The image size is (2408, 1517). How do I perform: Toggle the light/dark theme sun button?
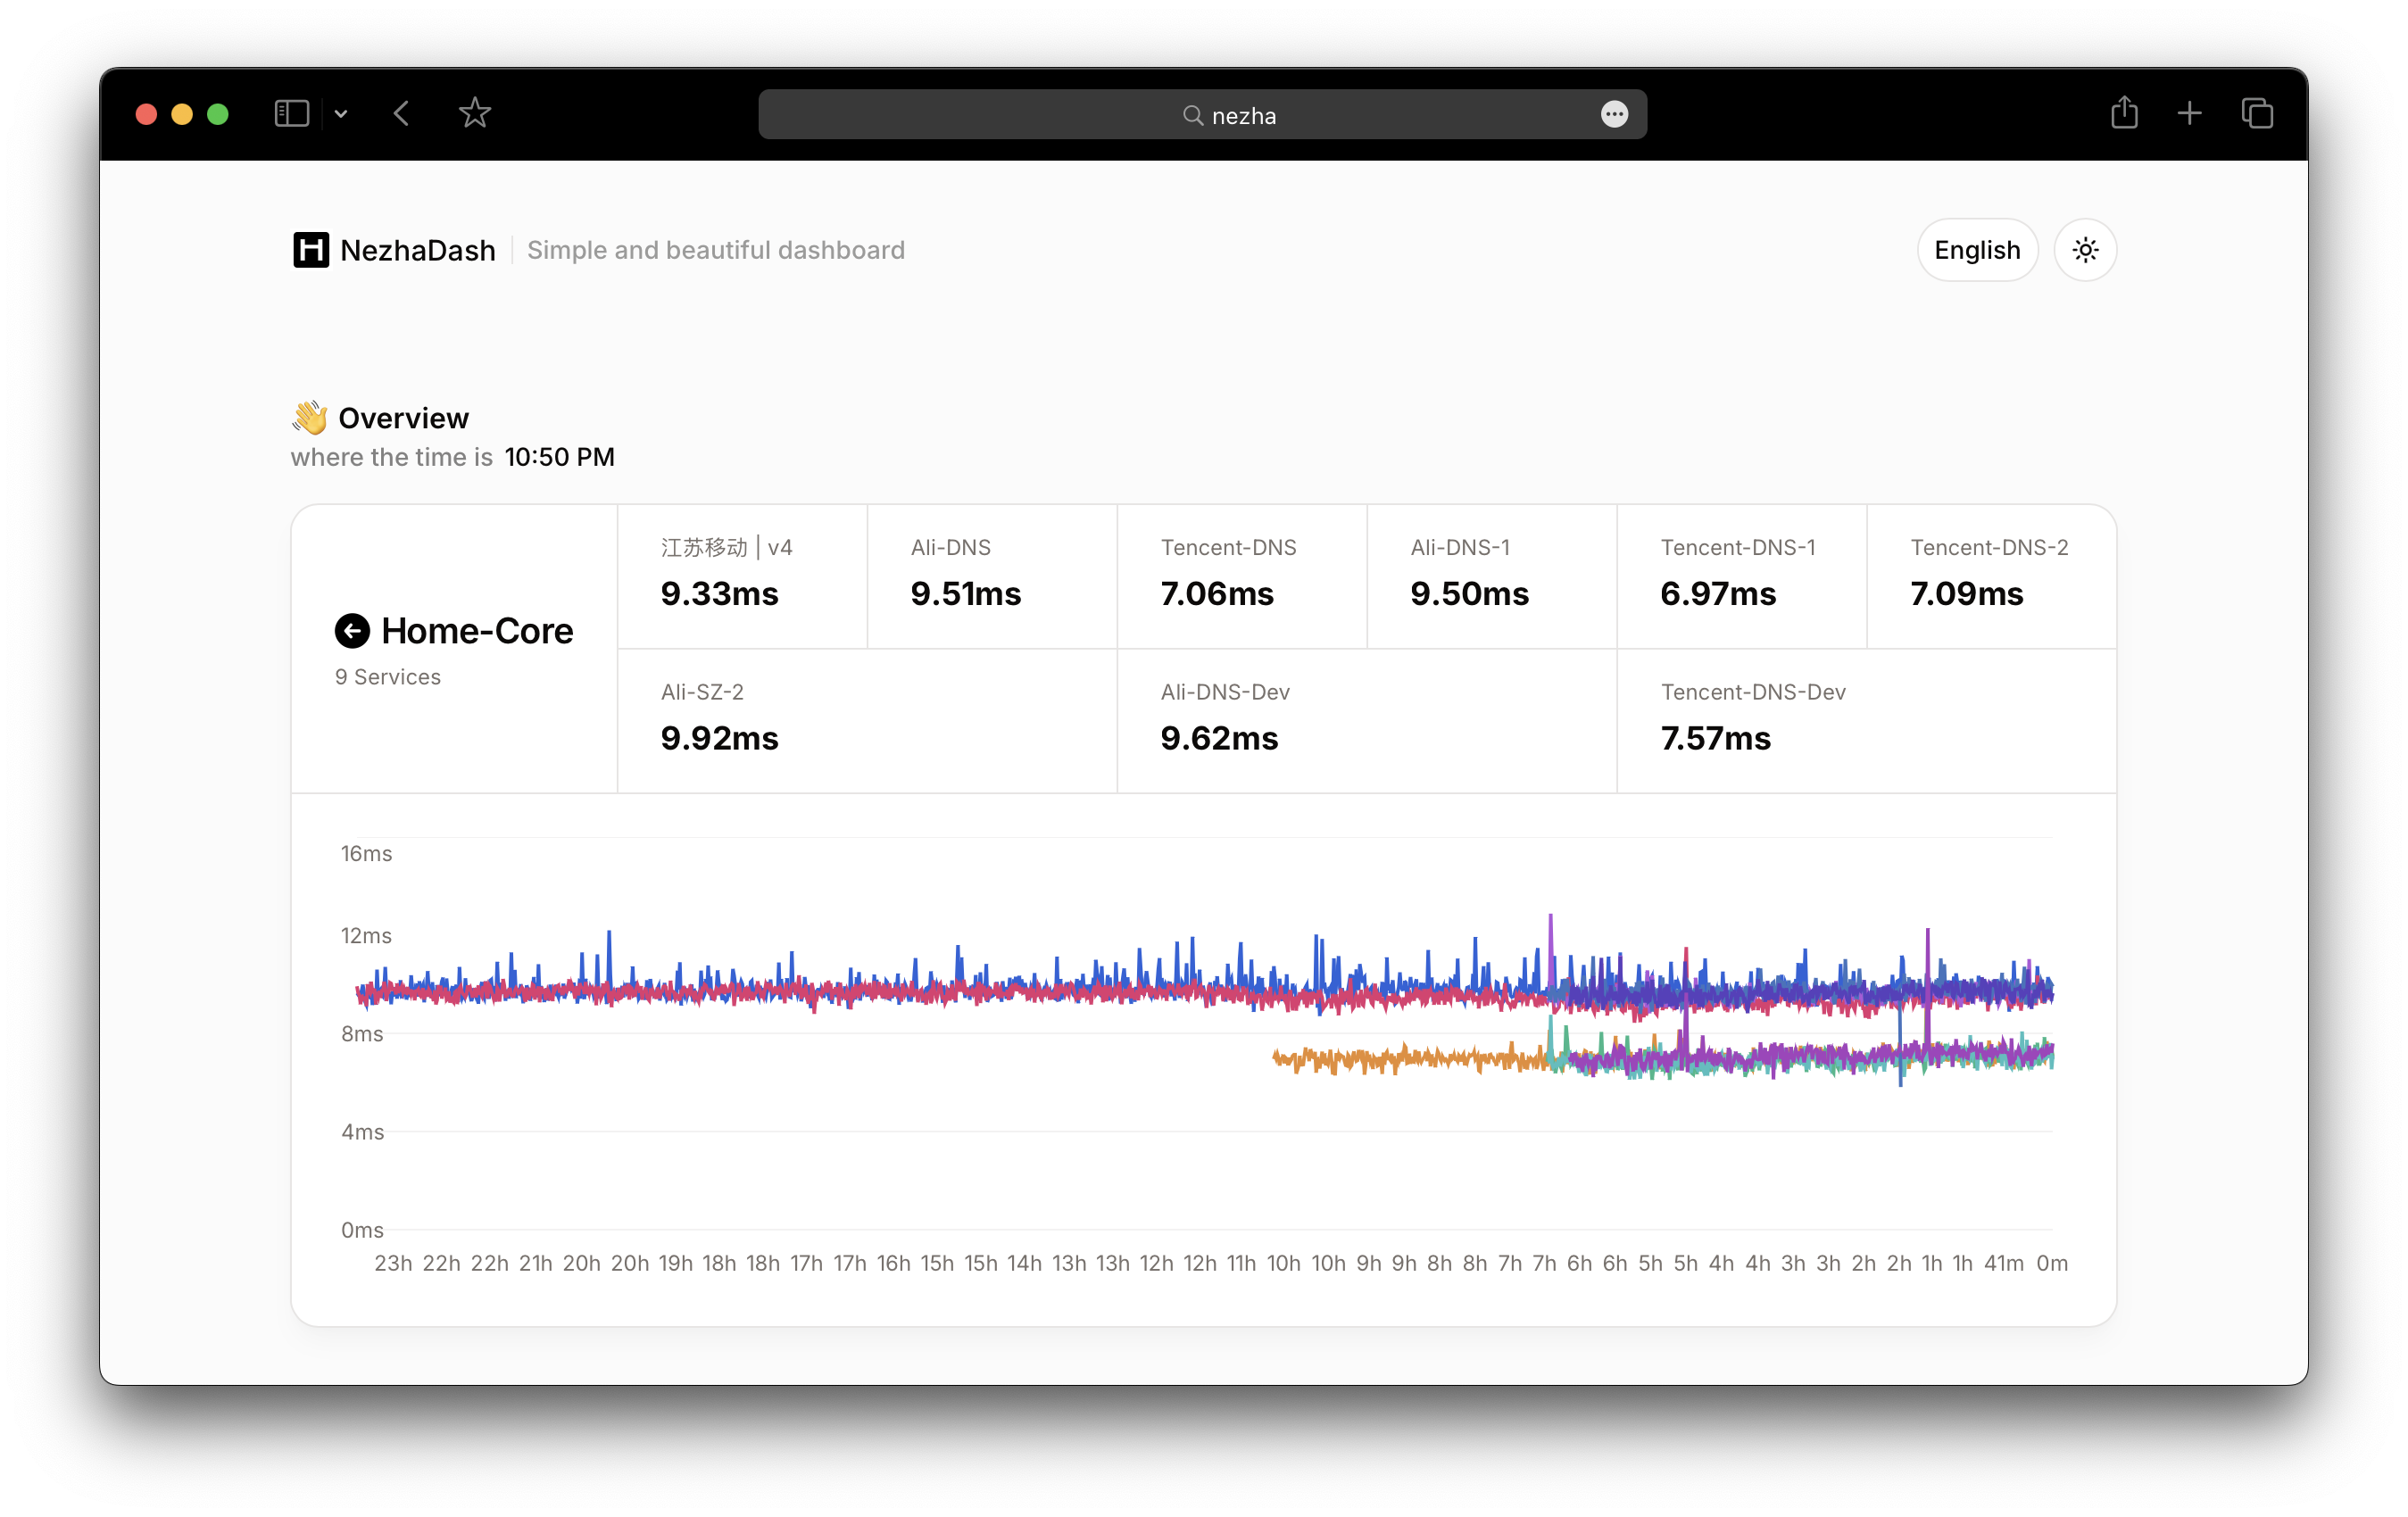[x=2085, y=250]
